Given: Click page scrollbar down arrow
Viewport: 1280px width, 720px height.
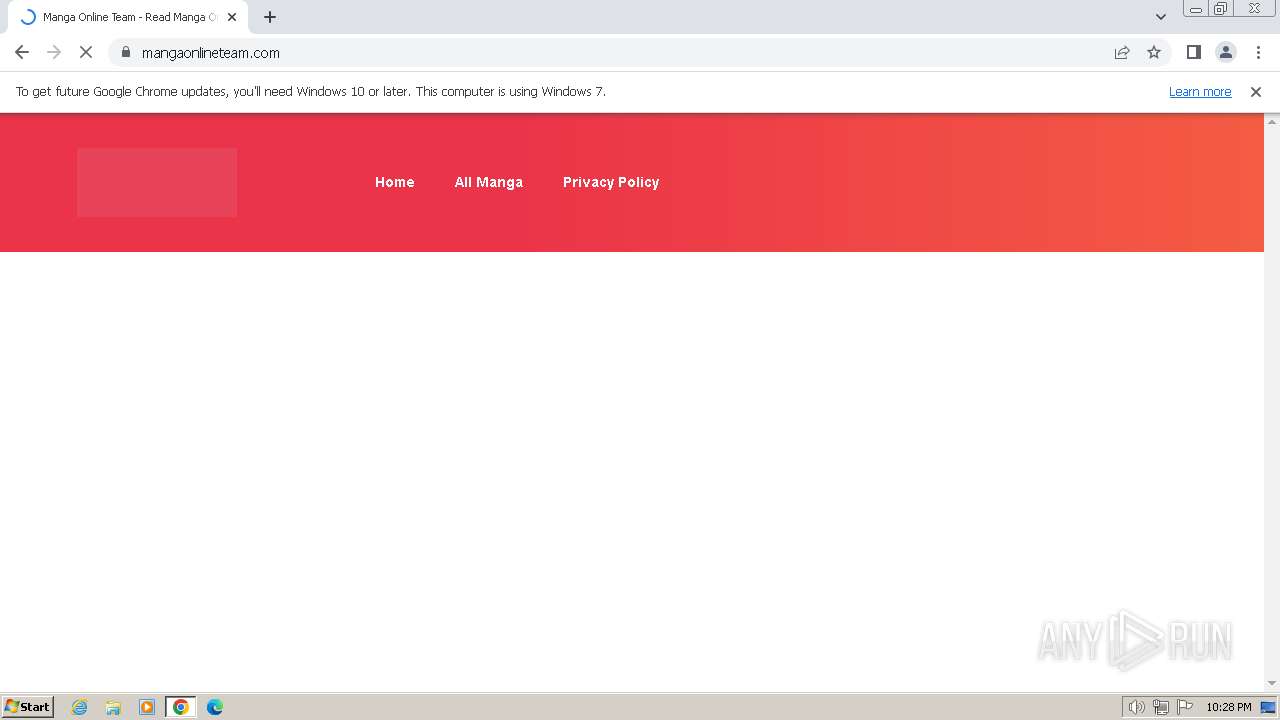Looking at the screenshot, I should pos(1272,683).
